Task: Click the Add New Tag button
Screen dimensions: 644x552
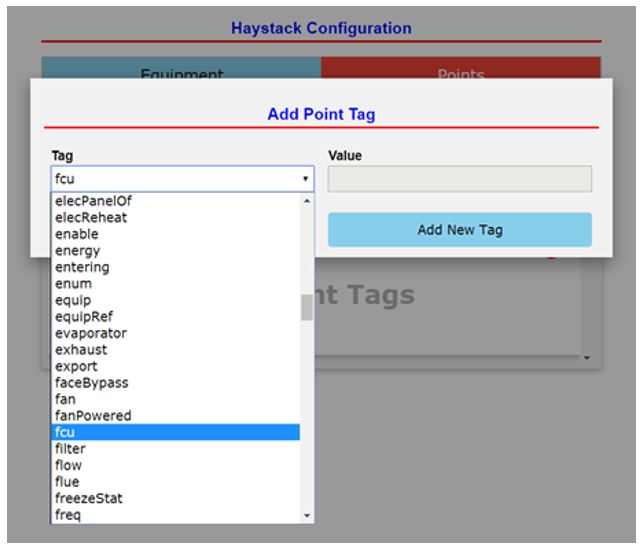Action: click(x=460, y=230)
